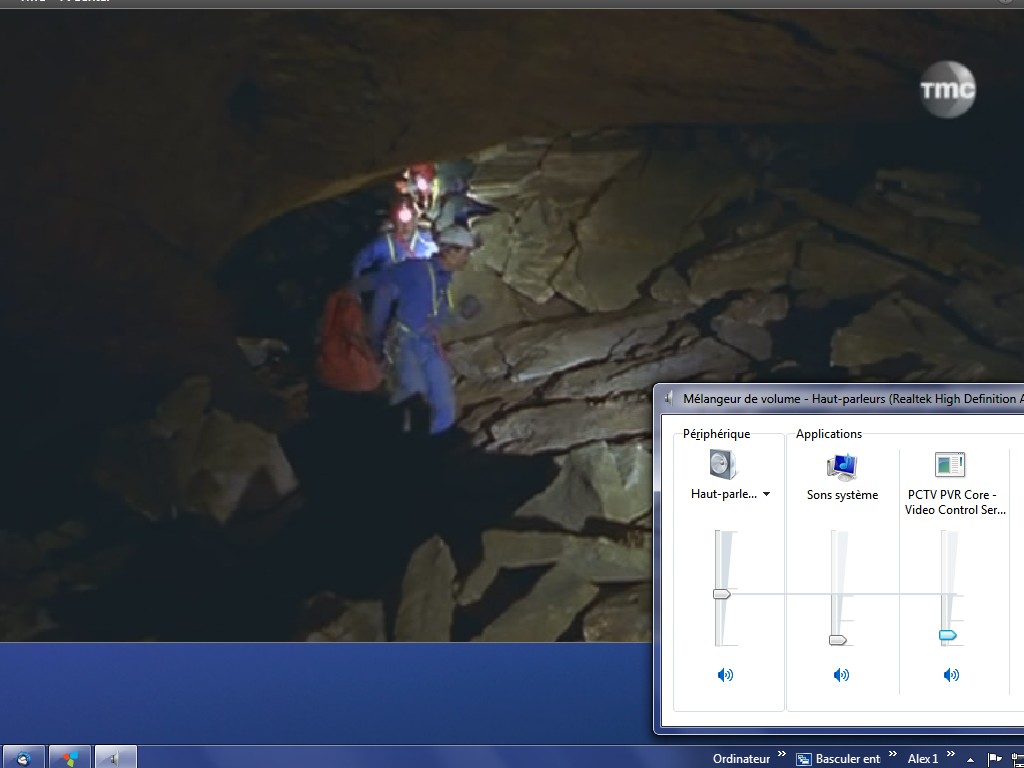Open the first taskbar button with blue icon

(x=23, y=758)
